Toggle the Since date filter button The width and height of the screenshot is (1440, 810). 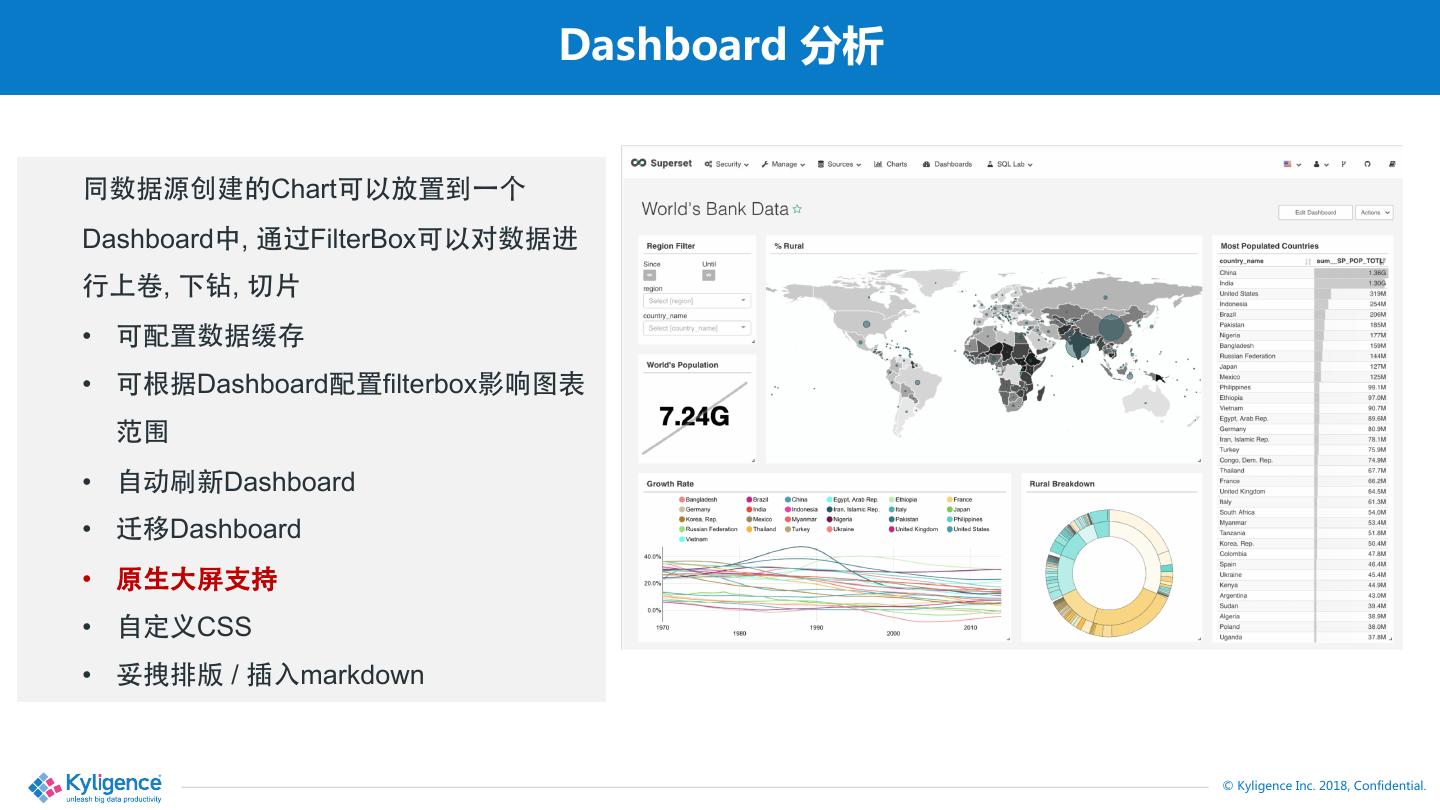650,275
